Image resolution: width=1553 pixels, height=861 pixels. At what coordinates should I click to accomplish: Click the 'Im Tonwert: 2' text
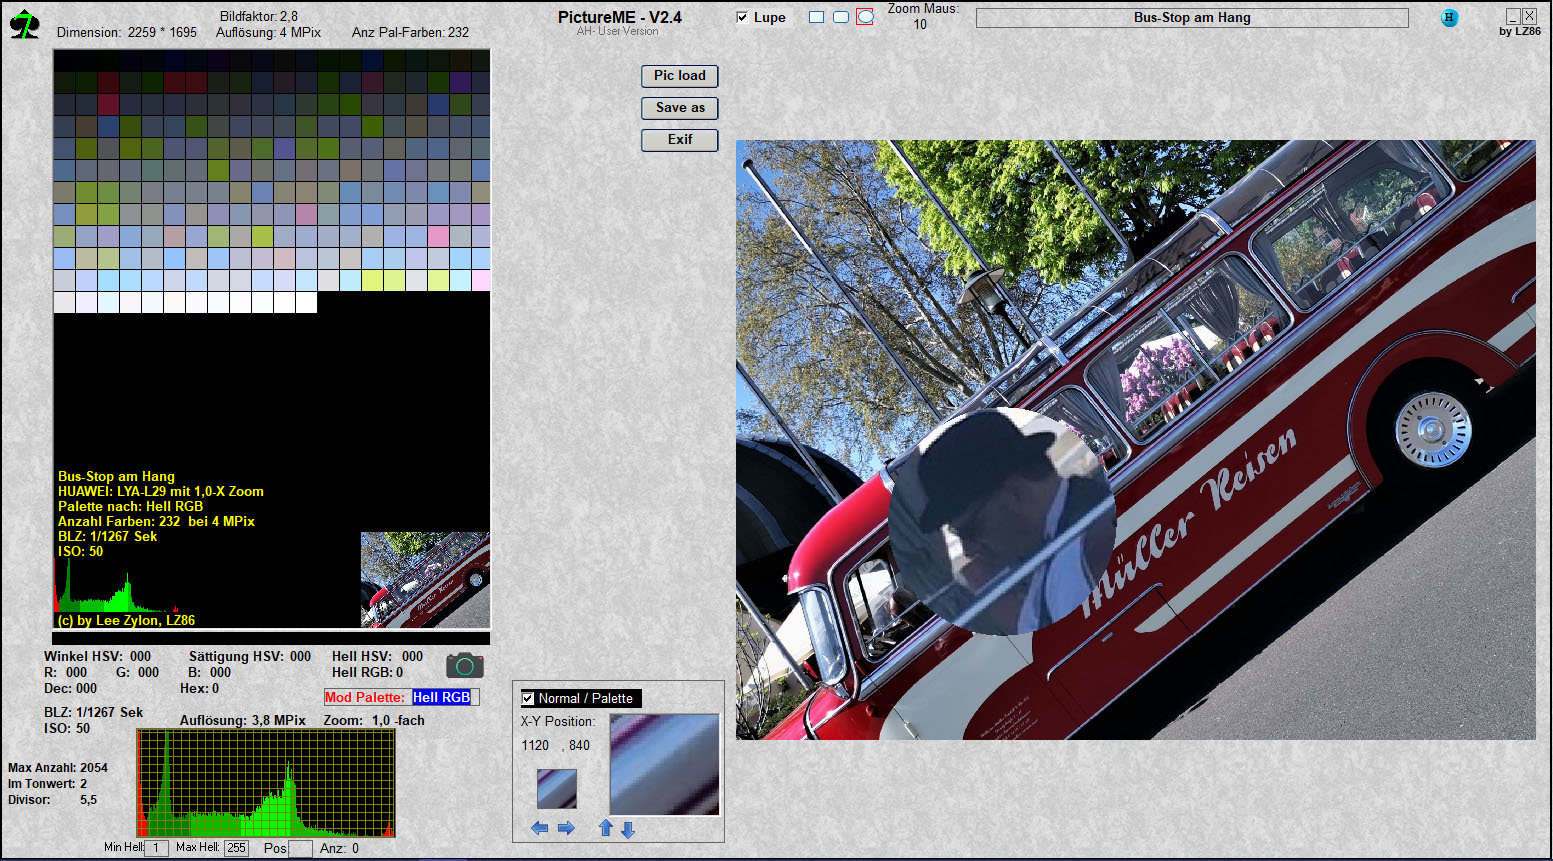(x=48, y=784)
